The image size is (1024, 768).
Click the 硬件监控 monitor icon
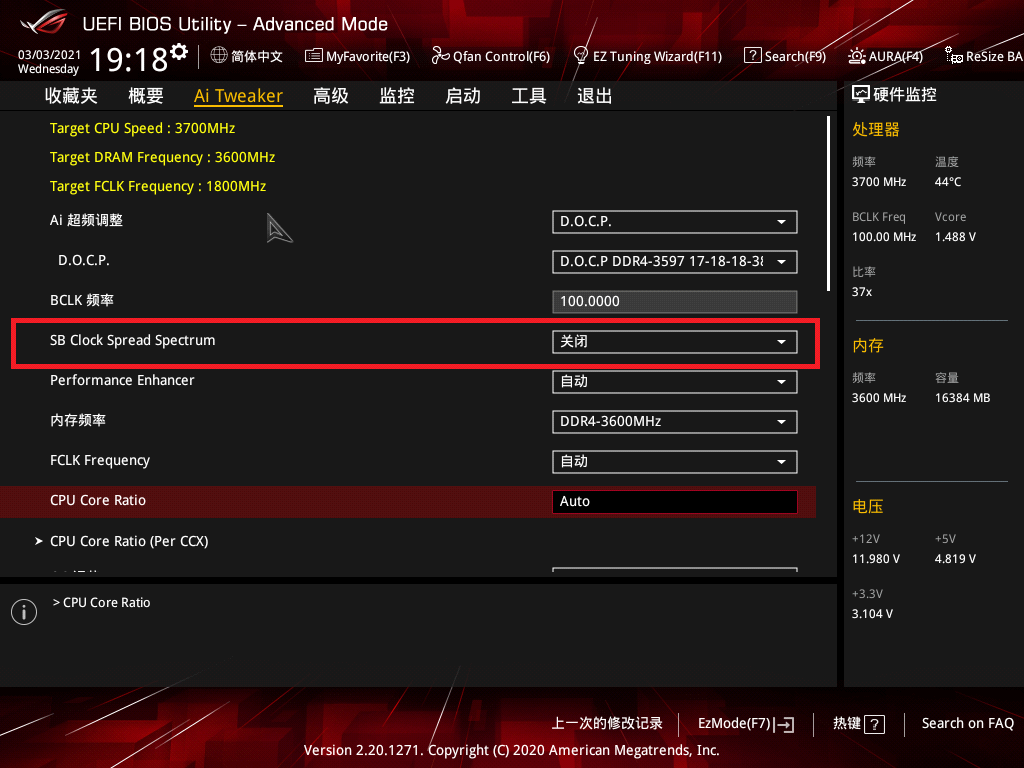tap(861, 93)
